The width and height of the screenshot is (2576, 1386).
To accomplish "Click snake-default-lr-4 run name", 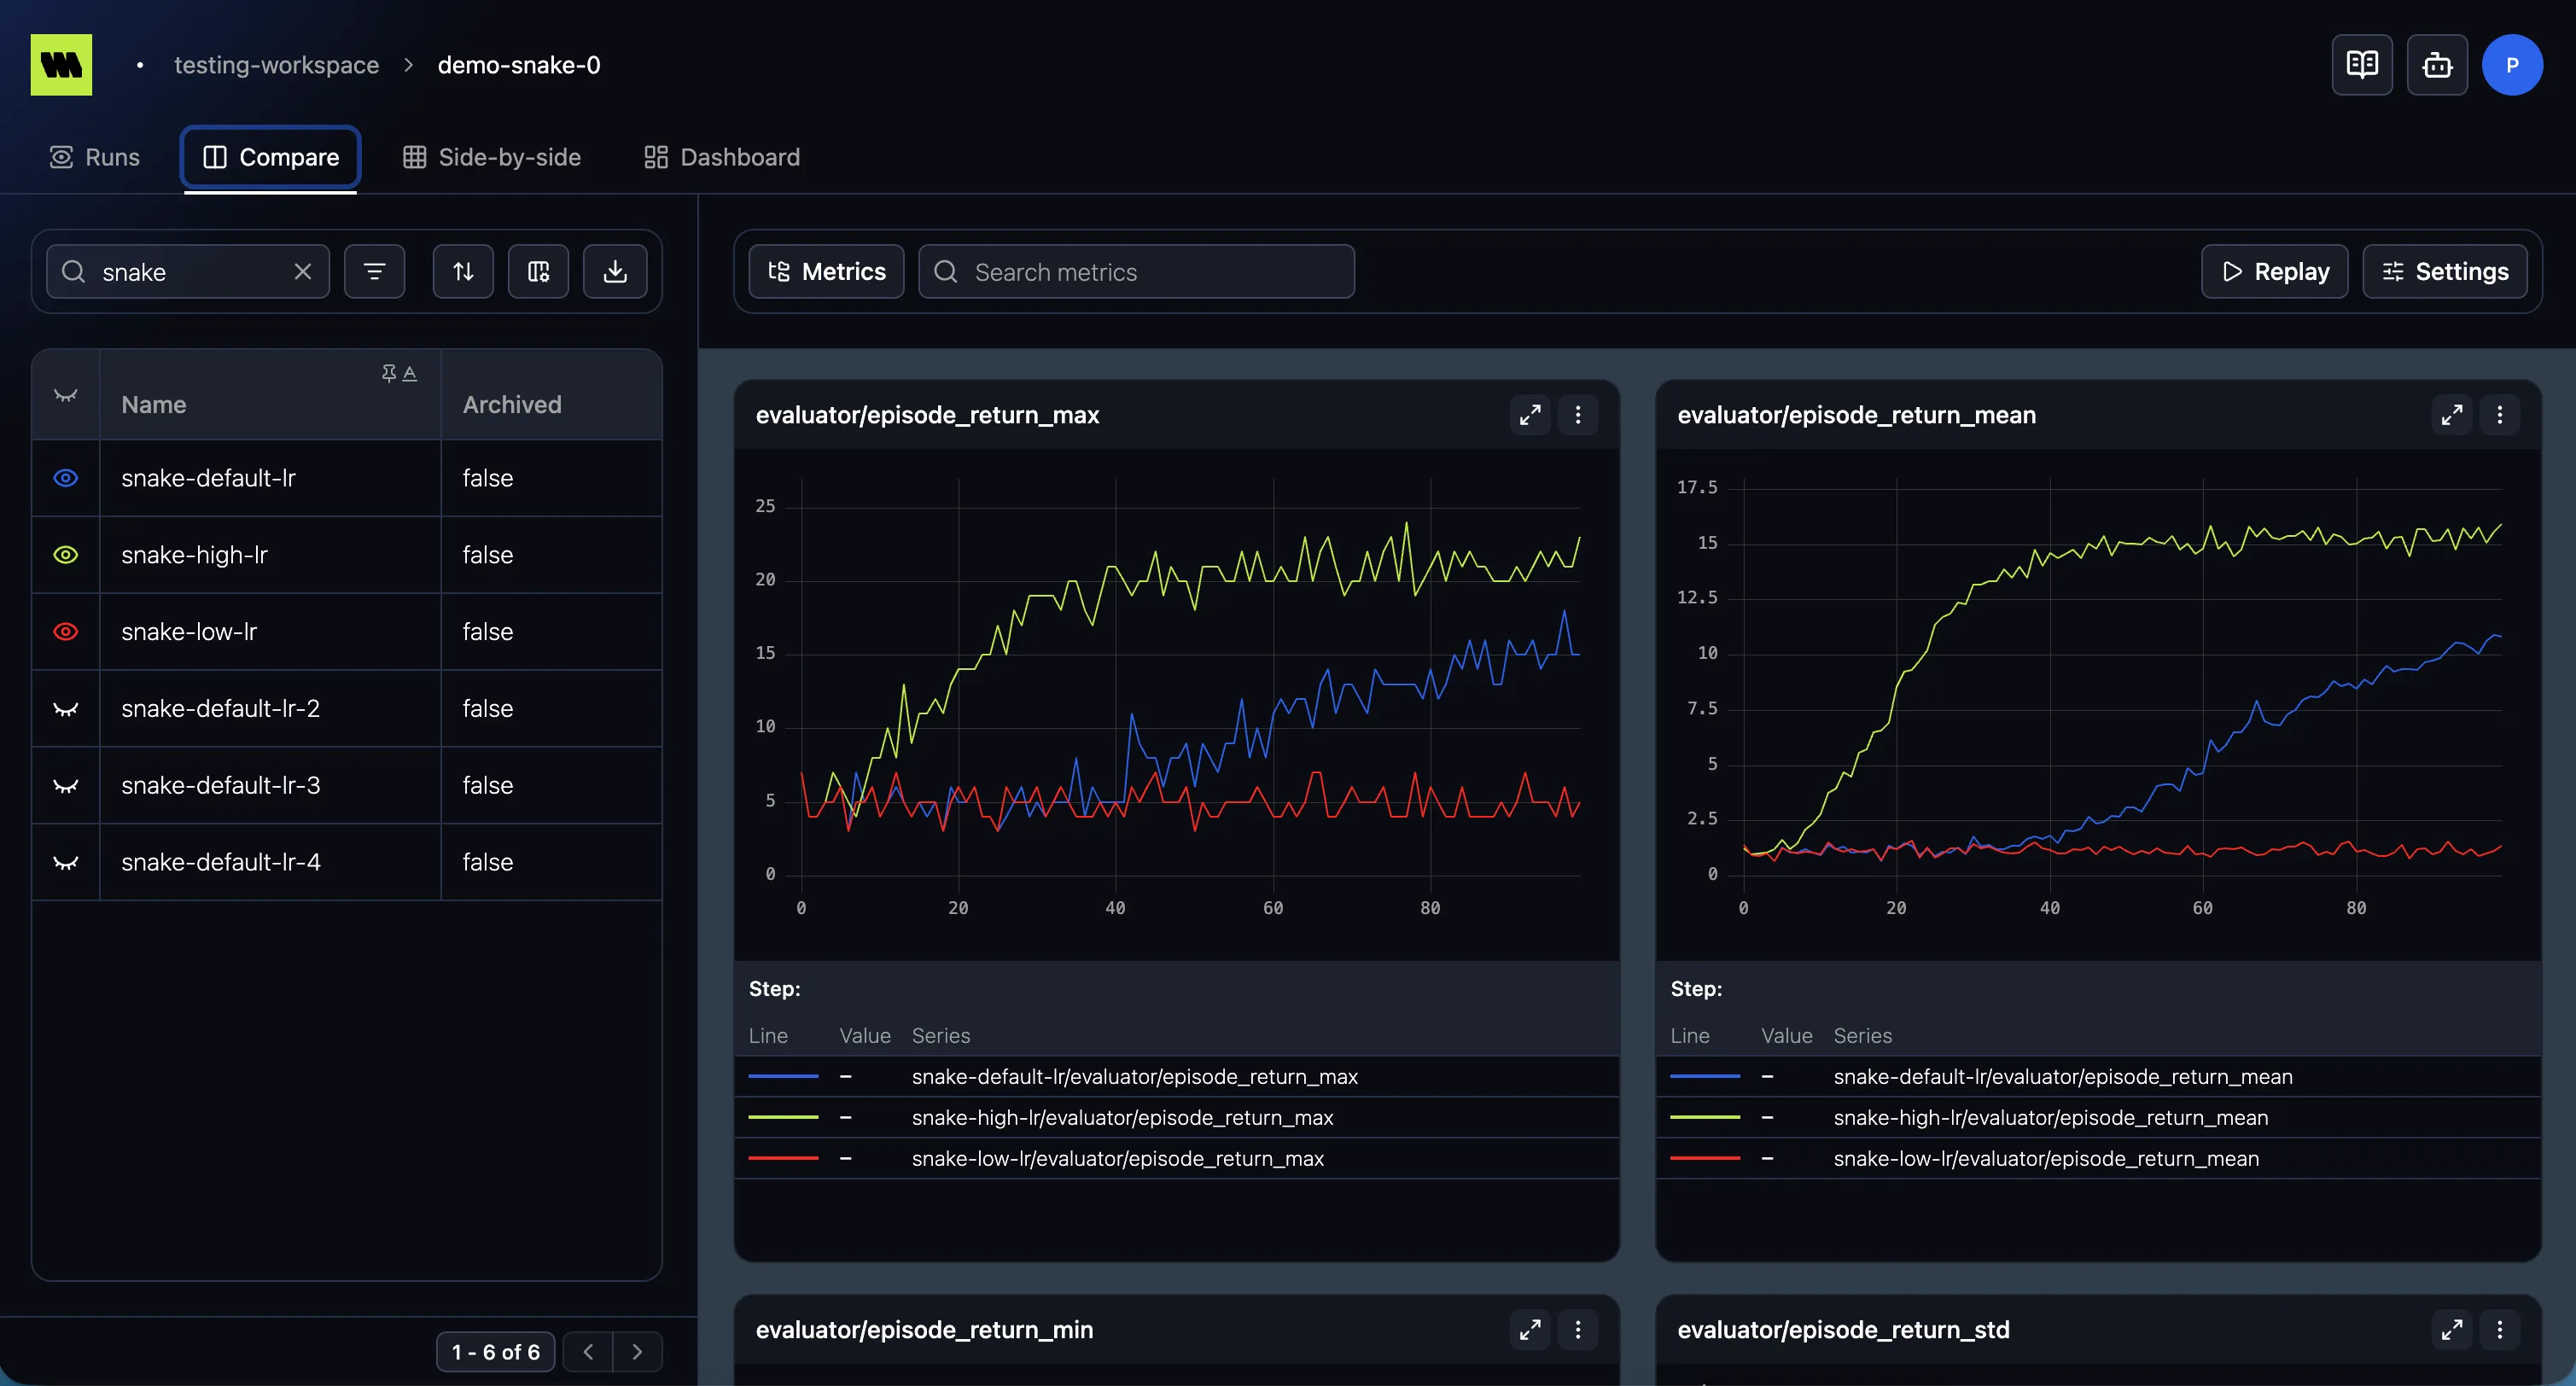I will (x=220, y=862).
